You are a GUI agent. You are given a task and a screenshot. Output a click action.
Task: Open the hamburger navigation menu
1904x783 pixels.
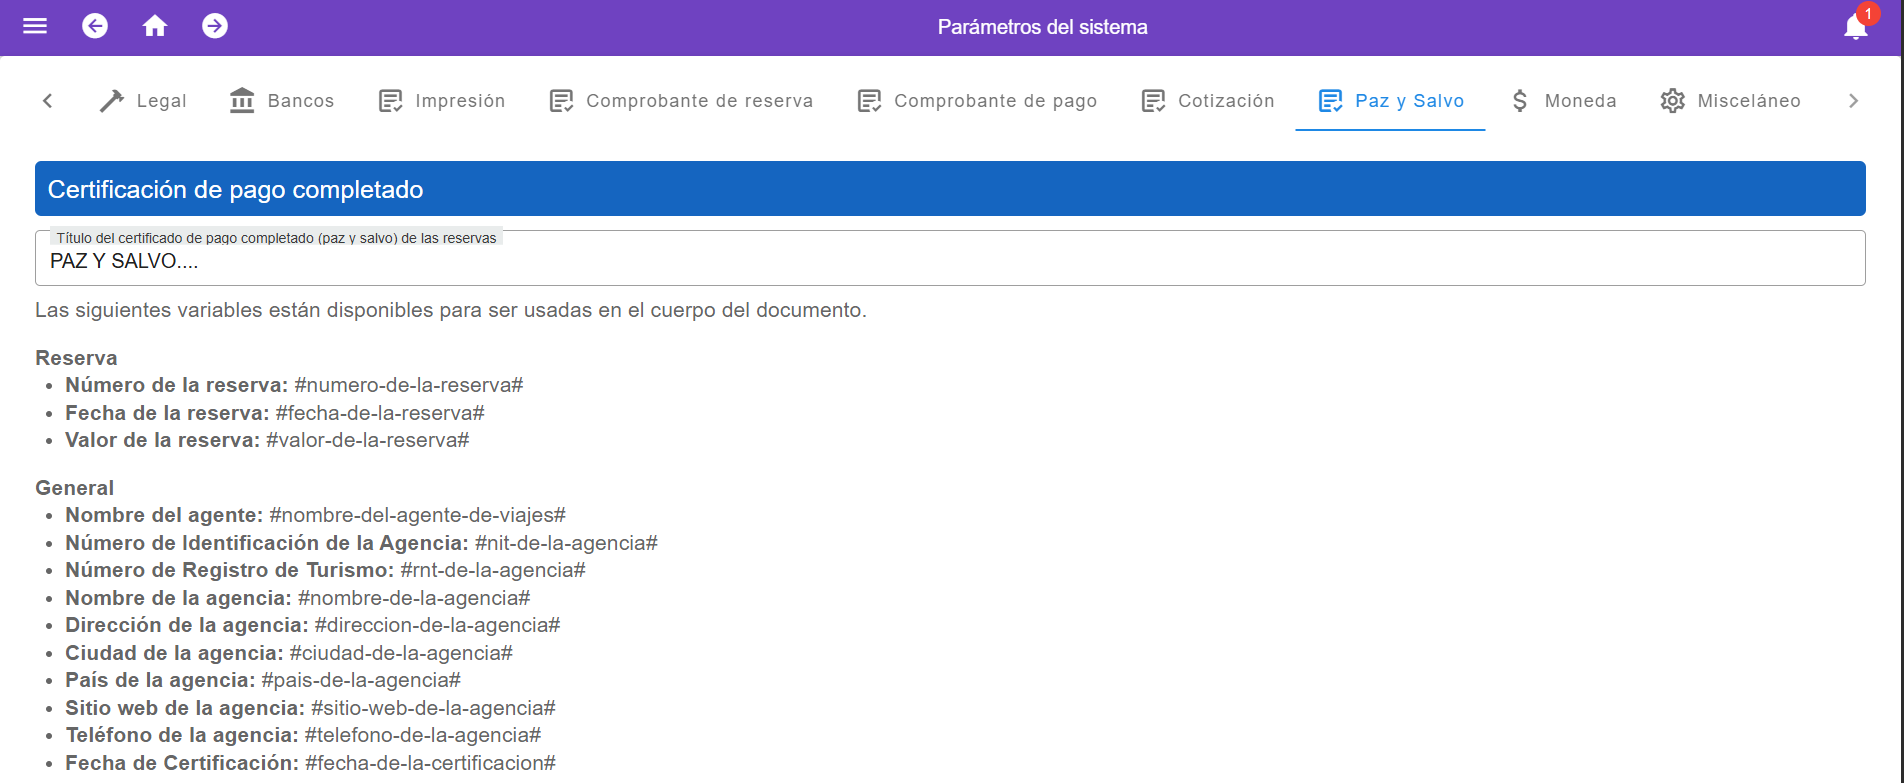[x=35, y=26]
